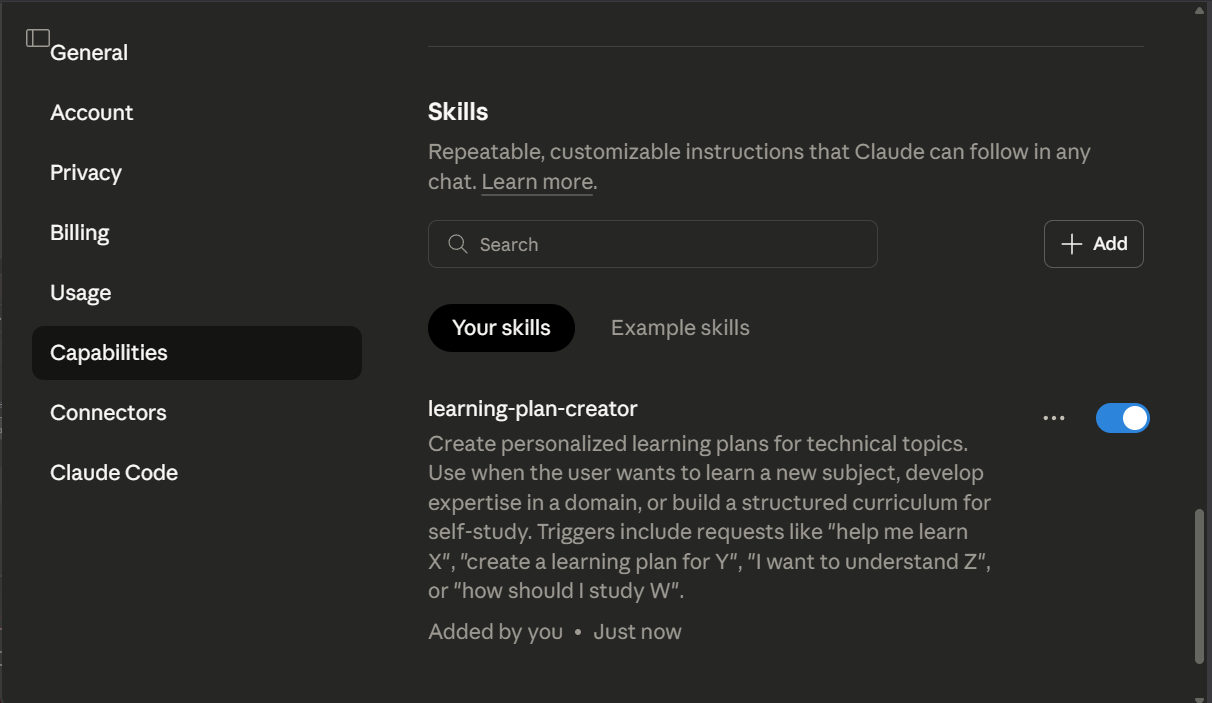Click the scrollbar down arrow
Screen dimensions: 1212x703
1200,697
